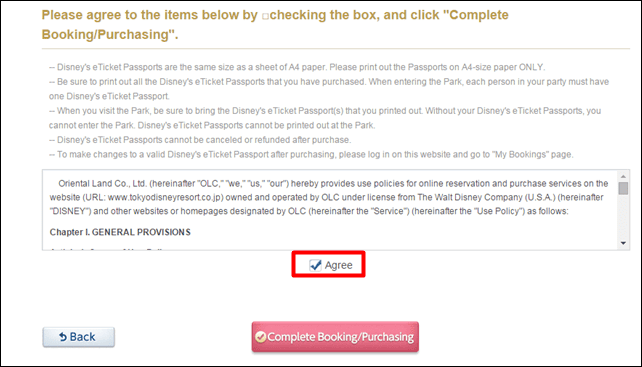This screenshot has width=642, height=367.
Task: Click the return arrow icon on Back
Action: coord(63,337)
